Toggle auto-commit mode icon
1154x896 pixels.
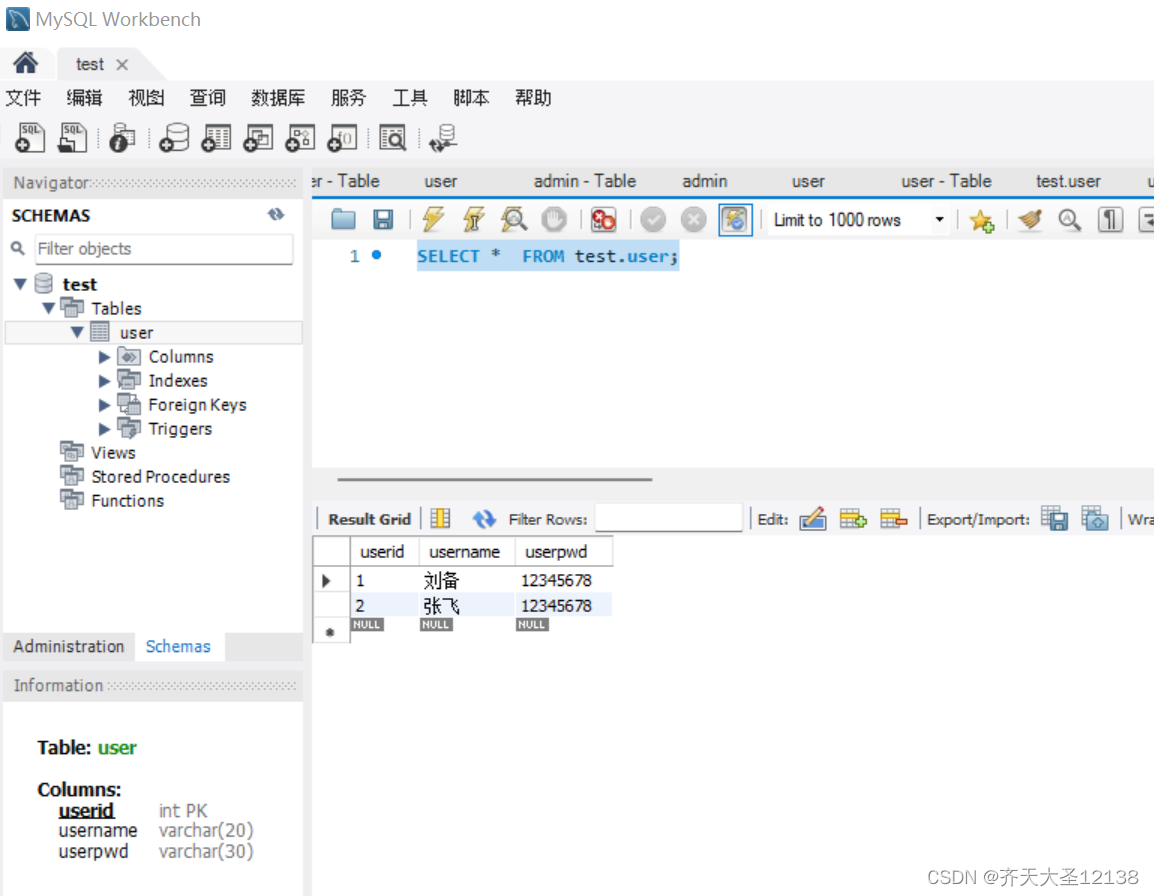pyautogui.click(x=735, y=219)
